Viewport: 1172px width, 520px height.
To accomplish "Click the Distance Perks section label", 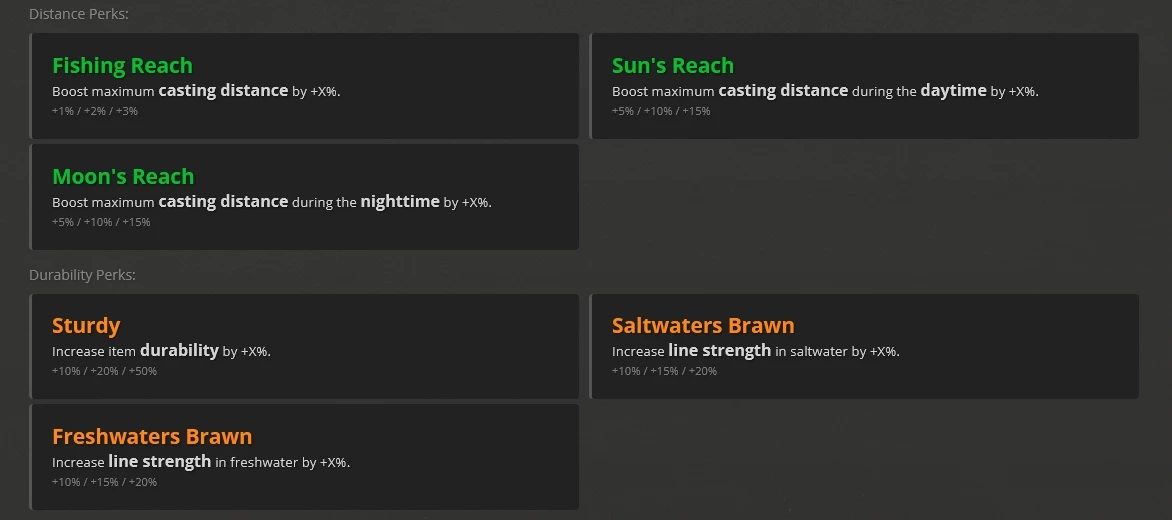I will pyautogui.click(x=79, y=14).
